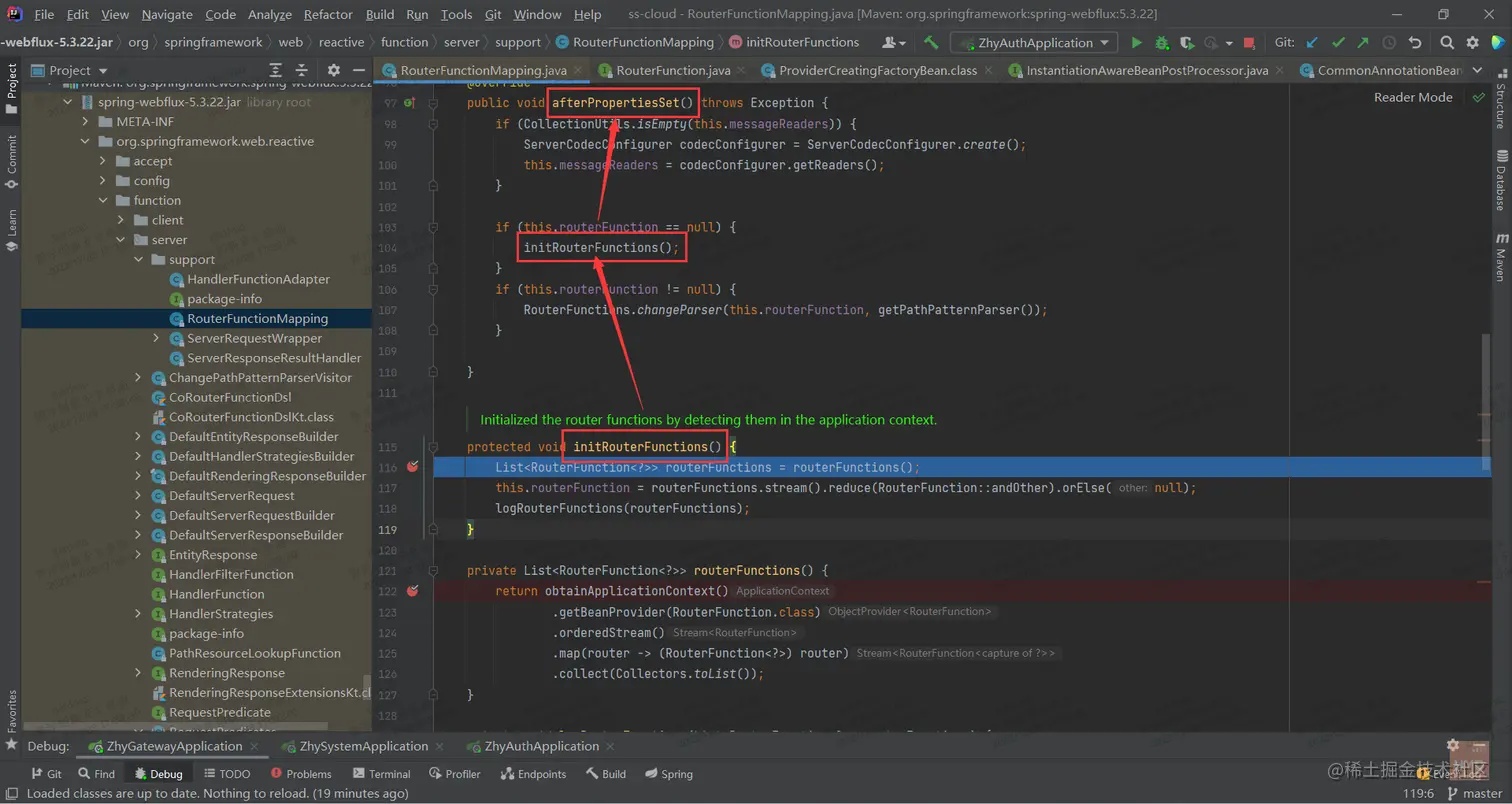Run with coverage shield icon
1512x804 pixels.
[x=1187, y=43]
